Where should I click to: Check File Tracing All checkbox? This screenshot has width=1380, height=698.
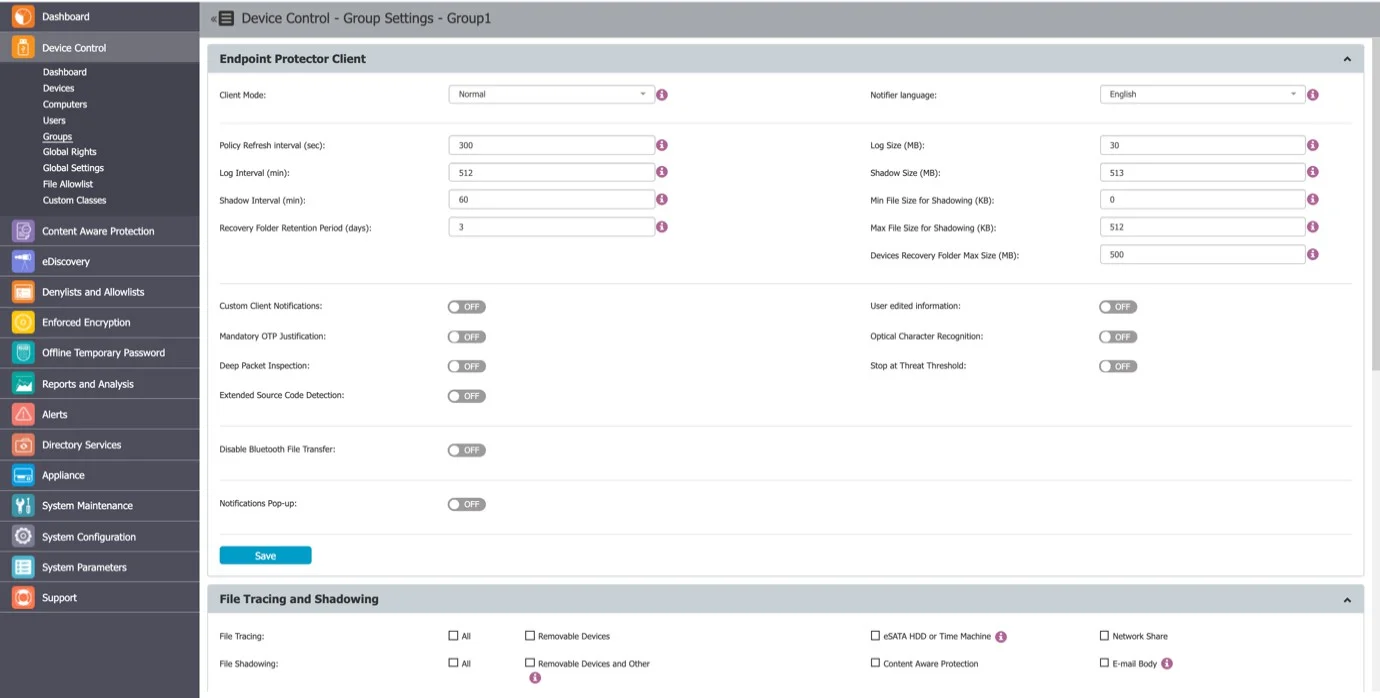[453, 635]
